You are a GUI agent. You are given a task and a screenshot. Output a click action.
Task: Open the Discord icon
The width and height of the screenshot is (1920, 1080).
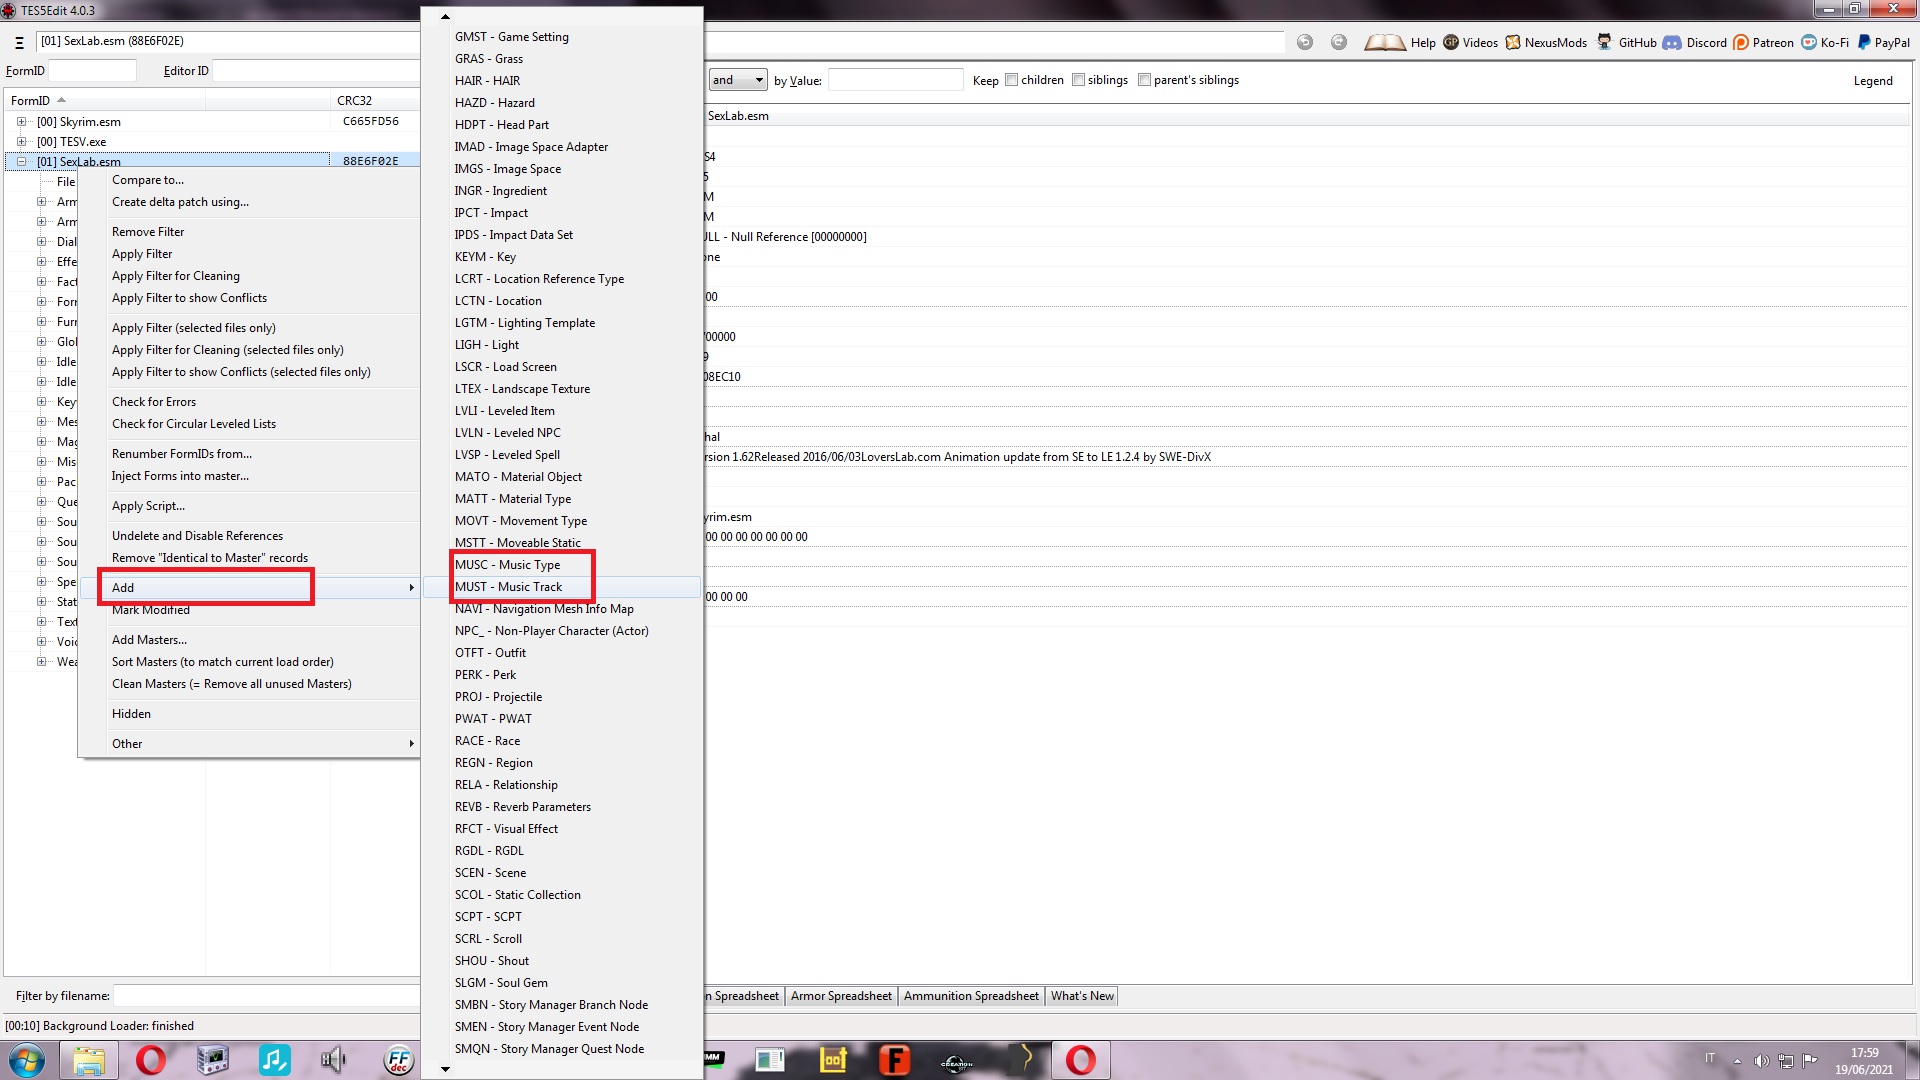click(x=1672, y=42)
